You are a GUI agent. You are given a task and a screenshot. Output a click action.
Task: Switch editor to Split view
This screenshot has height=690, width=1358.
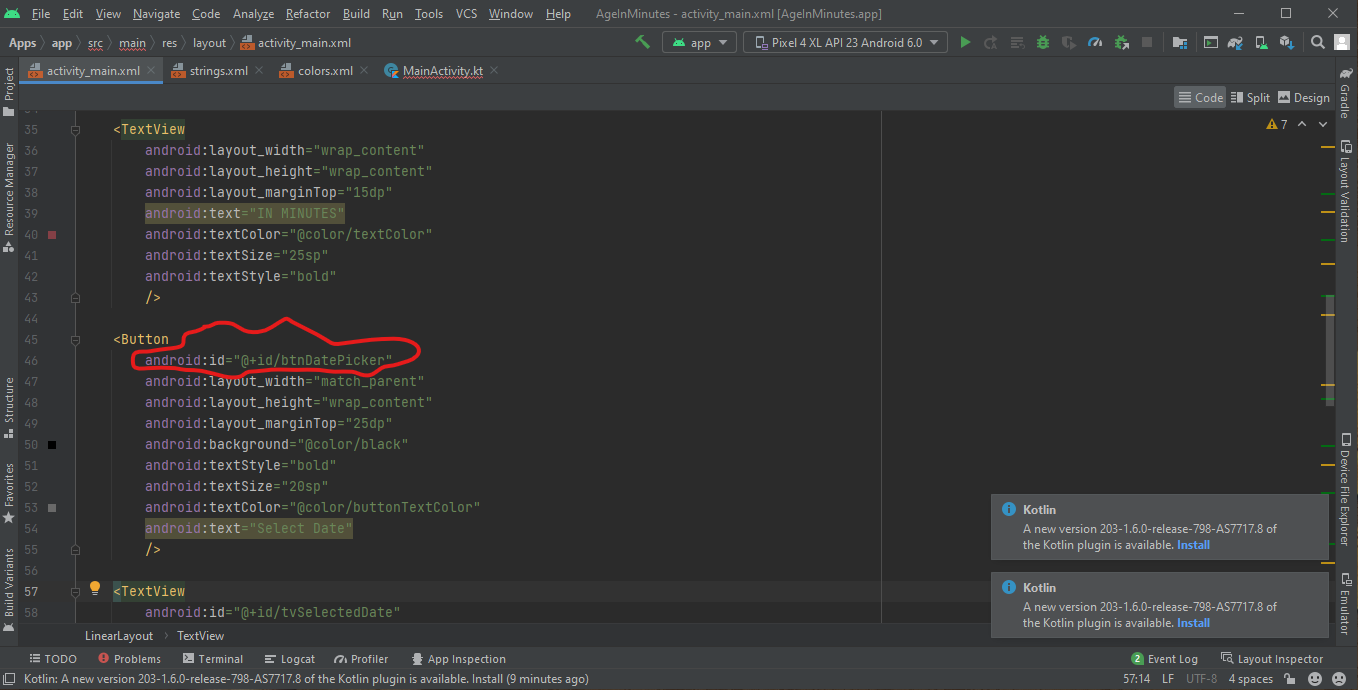click(1250, 97)
